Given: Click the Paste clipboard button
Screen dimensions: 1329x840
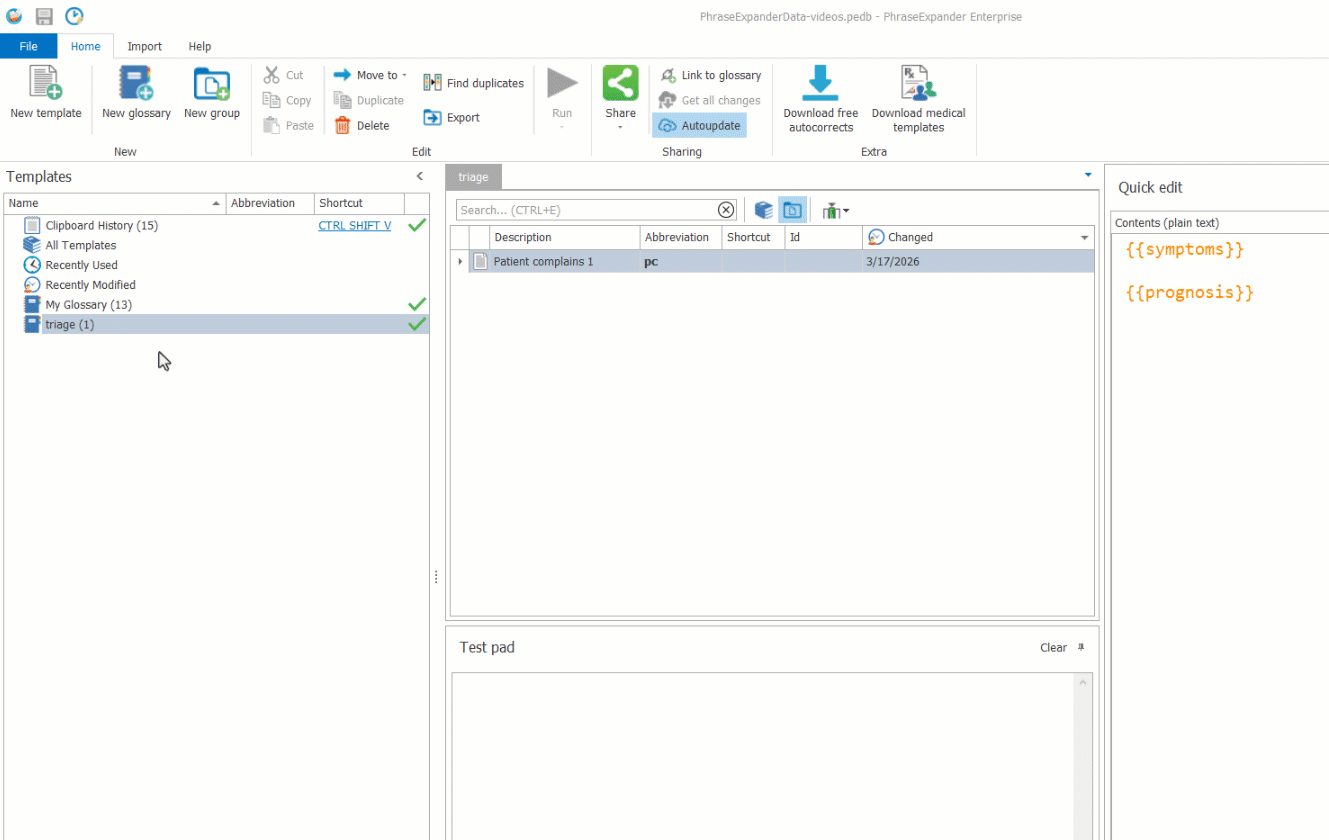Looking at the screenshot, I should 288,125.
